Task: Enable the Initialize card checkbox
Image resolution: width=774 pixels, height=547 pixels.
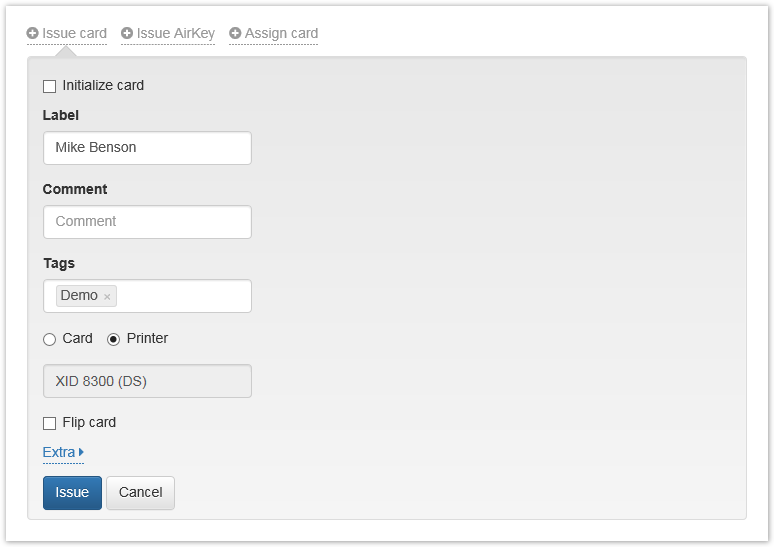Action: (50, 86)
